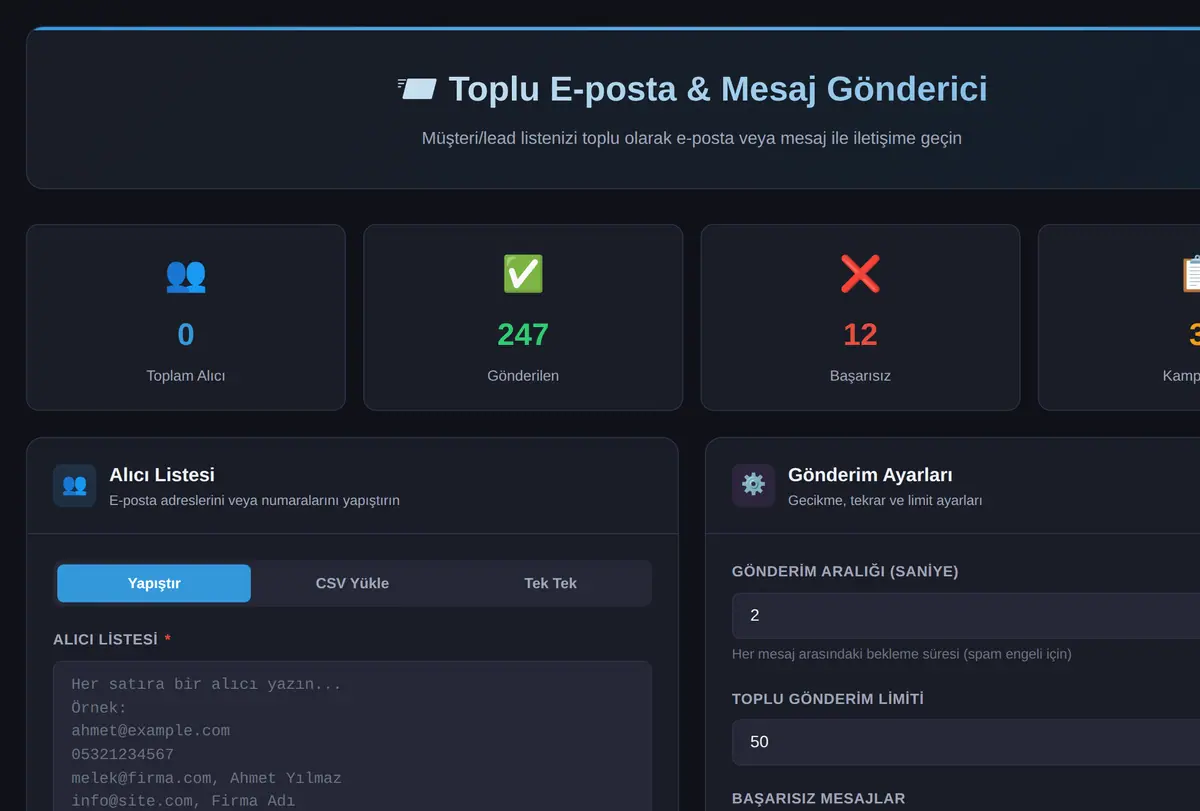Click the Gönderim Aralığı seconds field

point(966,615)
